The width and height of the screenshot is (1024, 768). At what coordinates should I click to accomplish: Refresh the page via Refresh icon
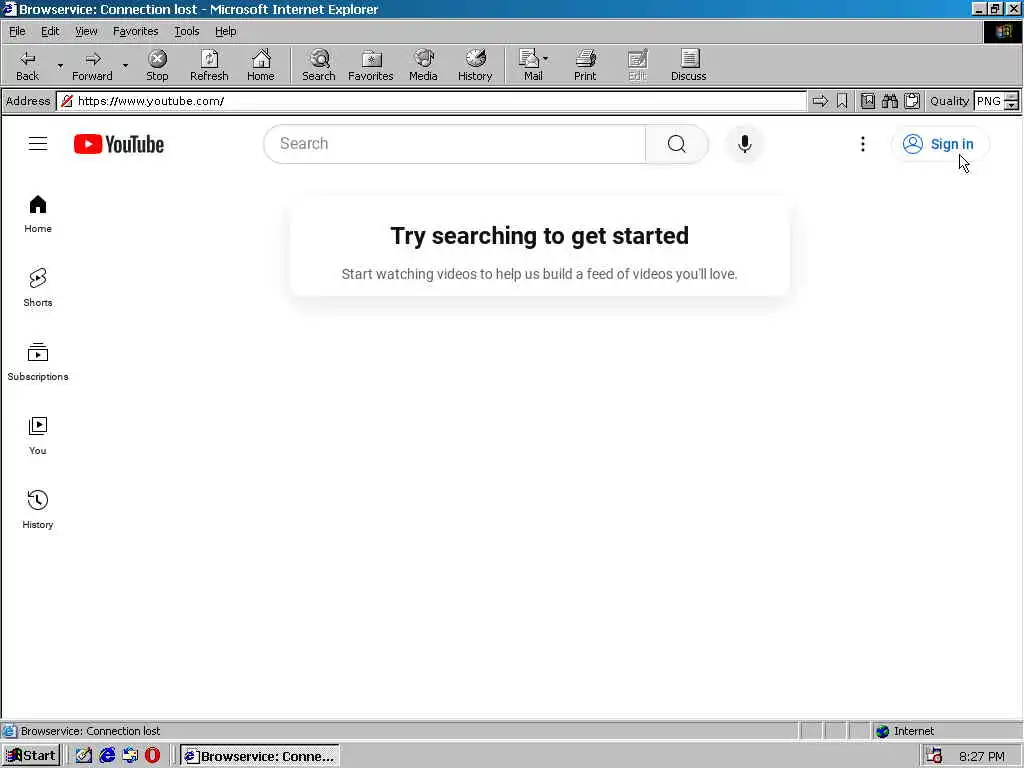(209, 65)
